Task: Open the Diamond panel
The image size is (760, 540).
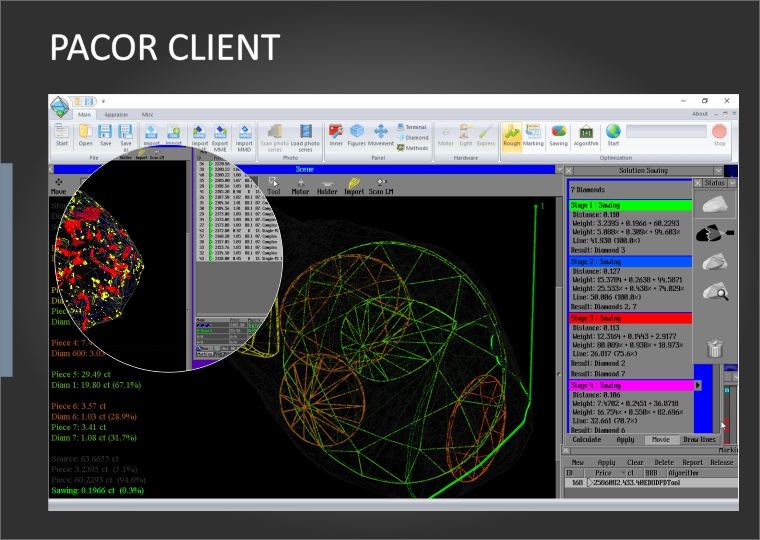Action: [412, 138]
